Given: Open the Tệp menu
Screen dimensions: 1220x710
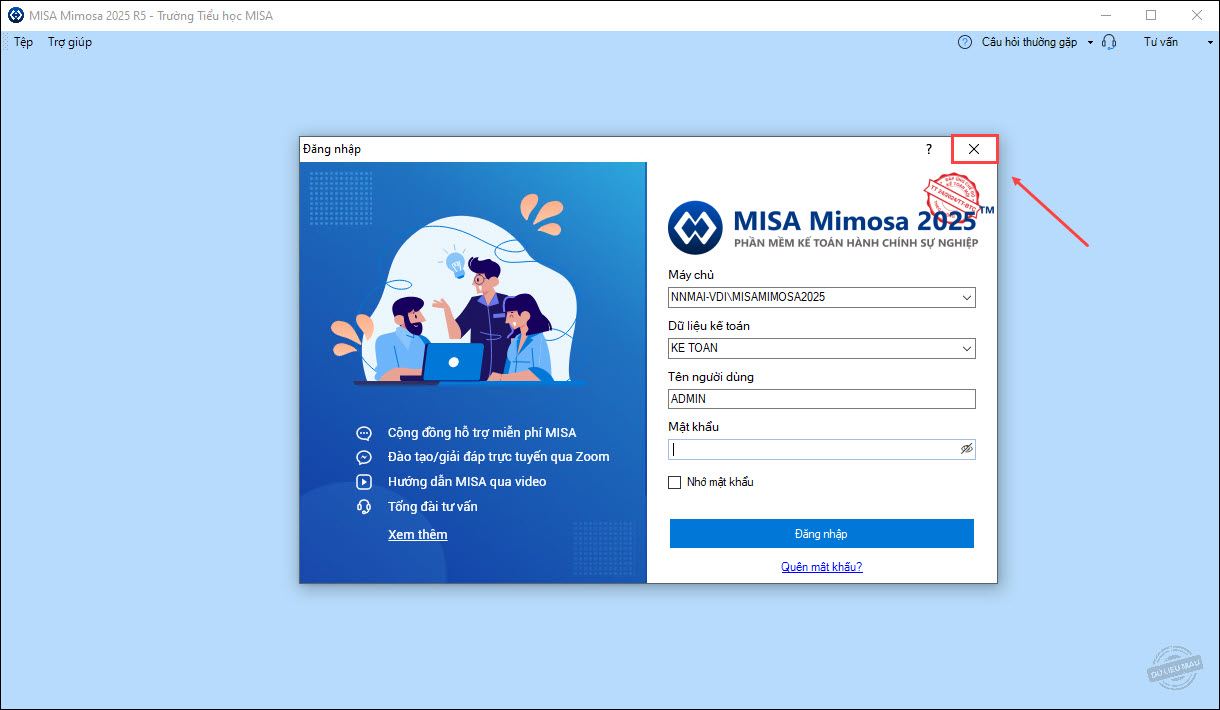Looking at the screenshot, I should pyautogui.click(x=24, y=42).
